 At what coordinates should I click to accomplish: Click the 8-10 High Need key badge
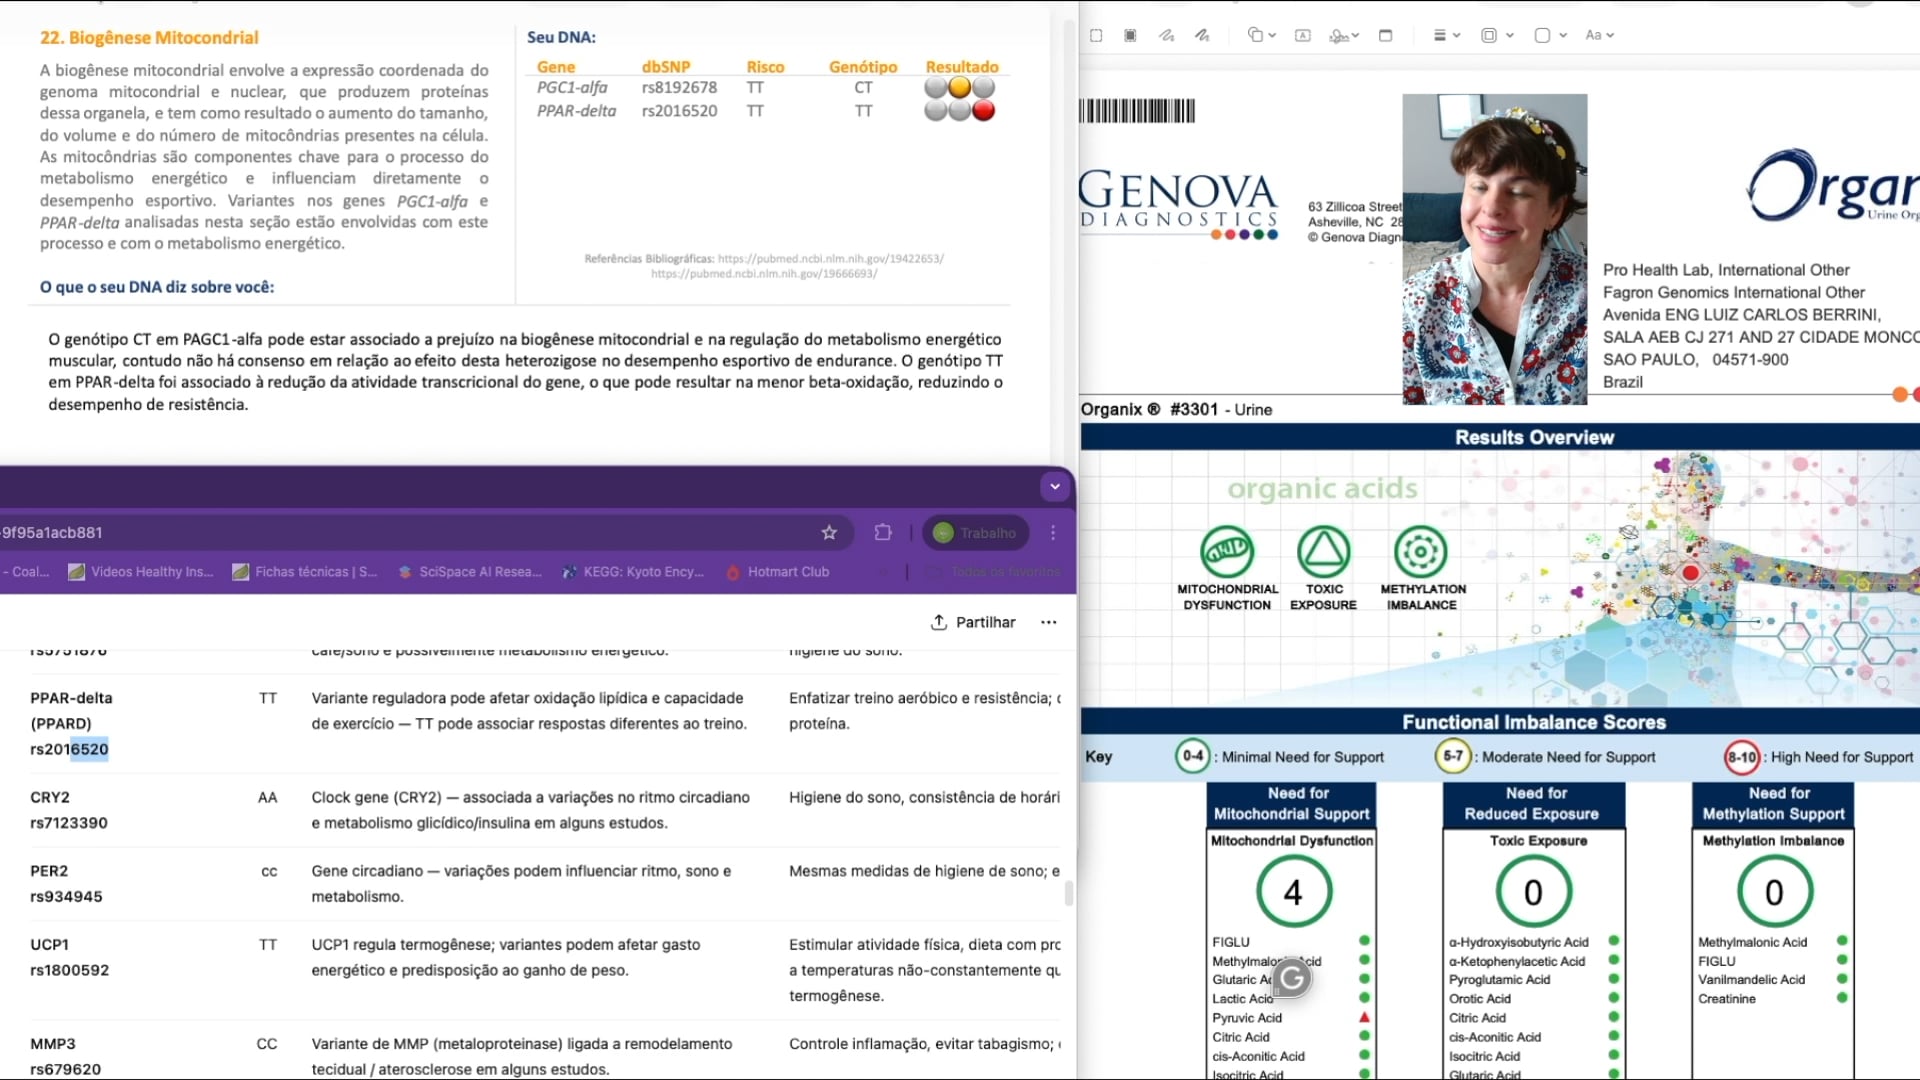pos(1742,757)
